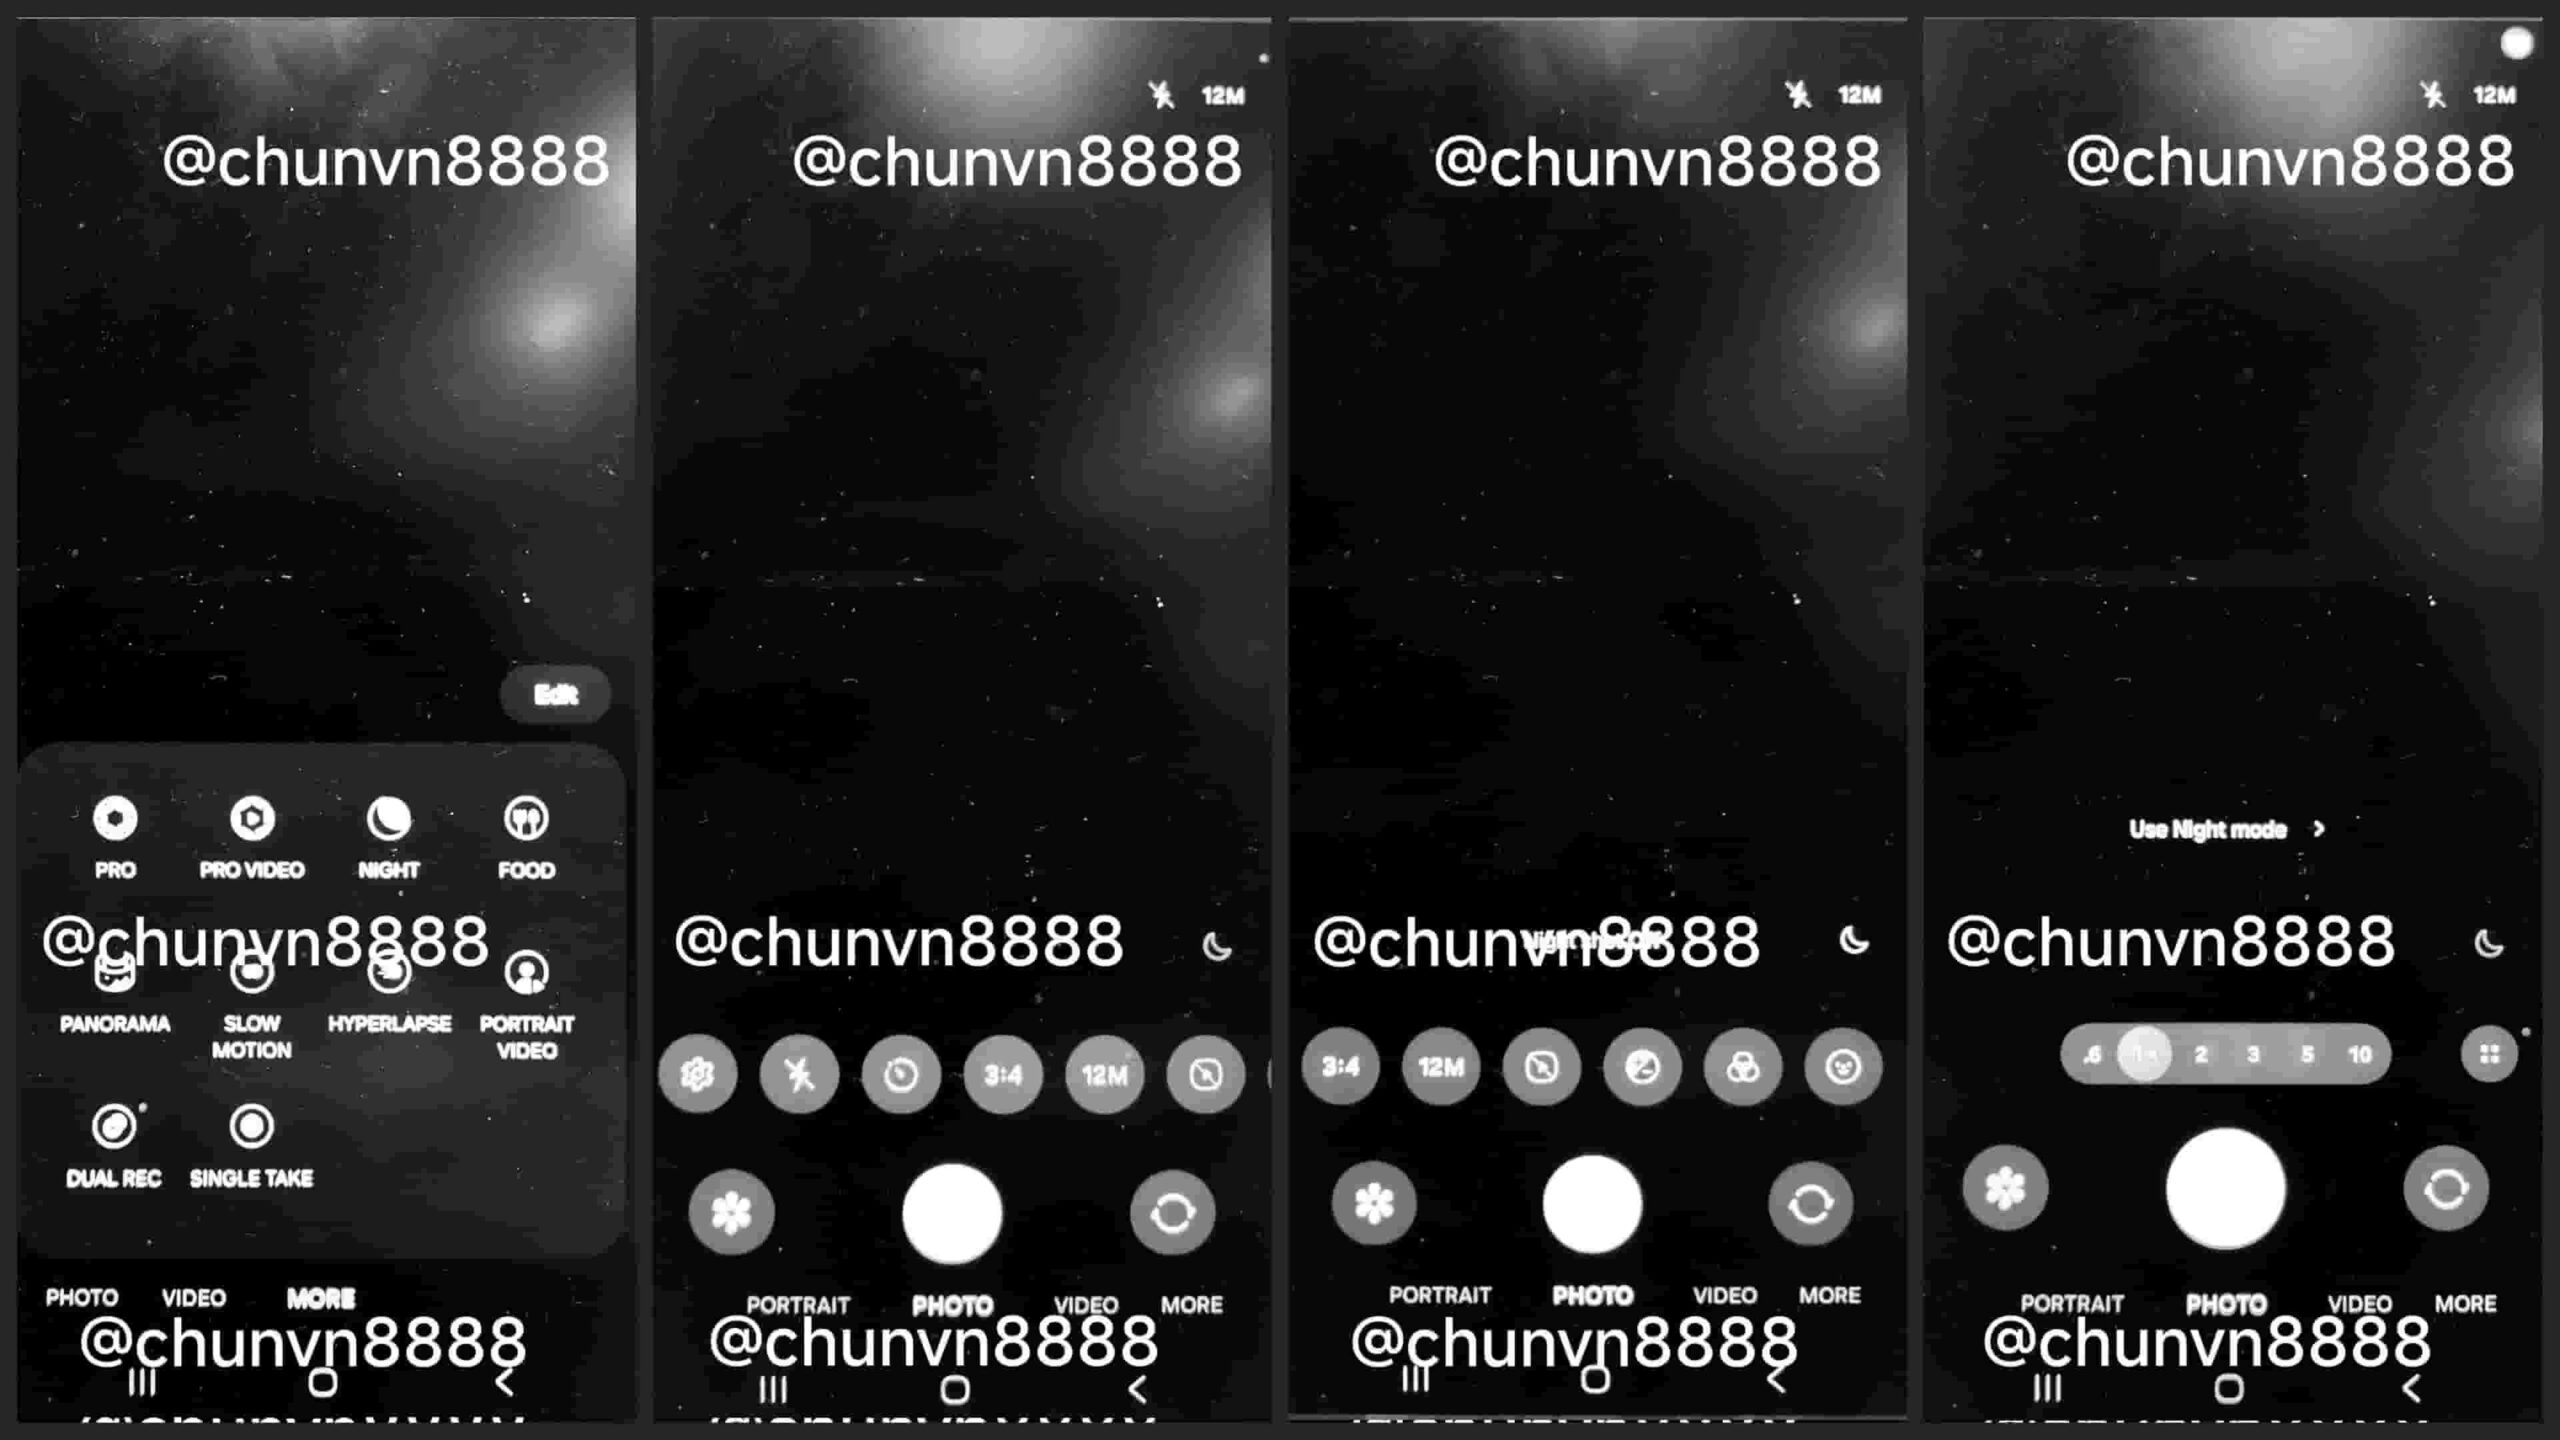Select the SINGLE TAKE mode icon
This screenshot has width=2560, height=1440.
click(250, 1125)
